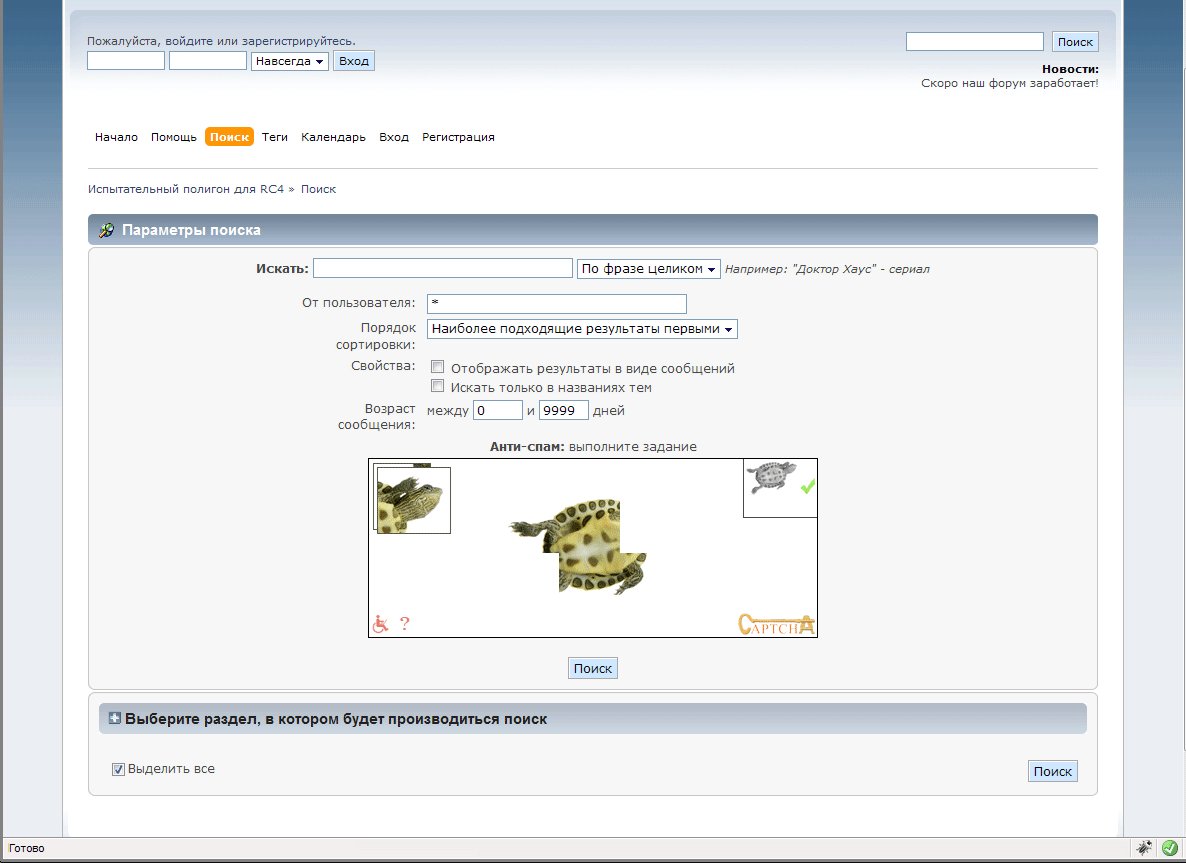Open the 'Теги' menu item
This screenshot has height=863, width=1186.
point(275,137)
